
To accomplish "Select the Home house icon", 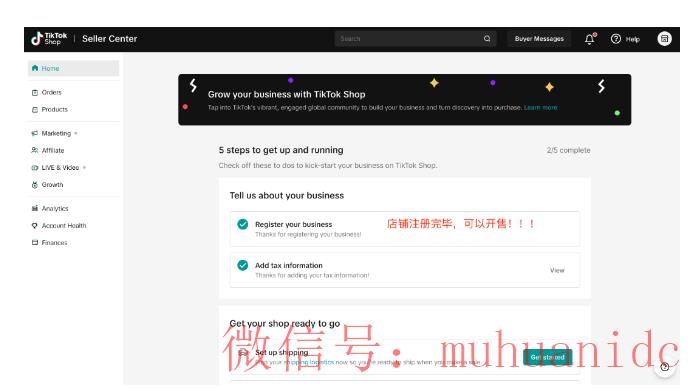I will click(35, 68).
